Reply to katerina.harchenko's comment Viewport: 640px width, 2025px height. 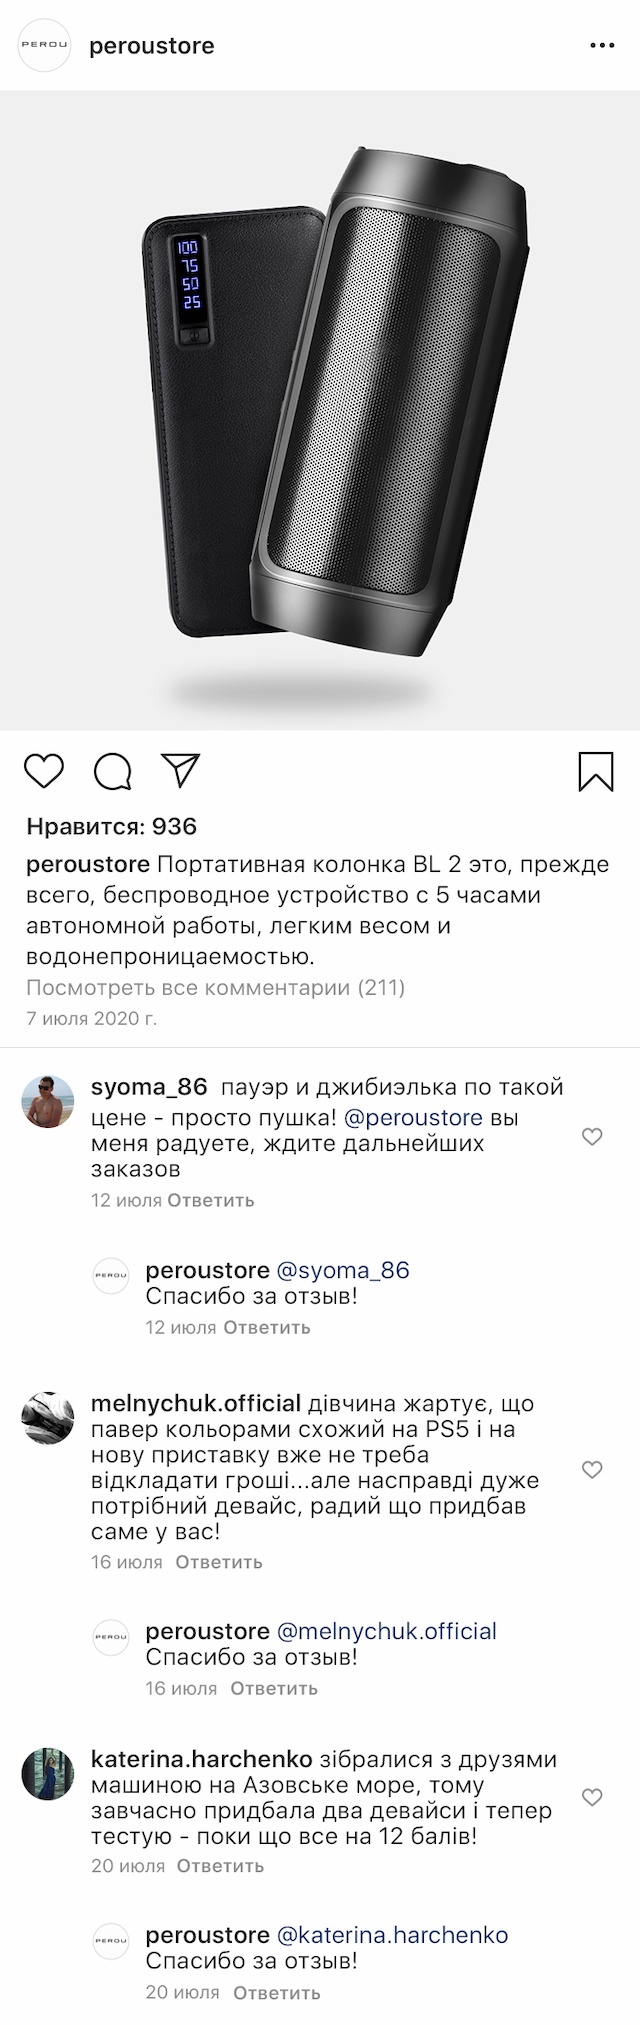pos(220,1865)
